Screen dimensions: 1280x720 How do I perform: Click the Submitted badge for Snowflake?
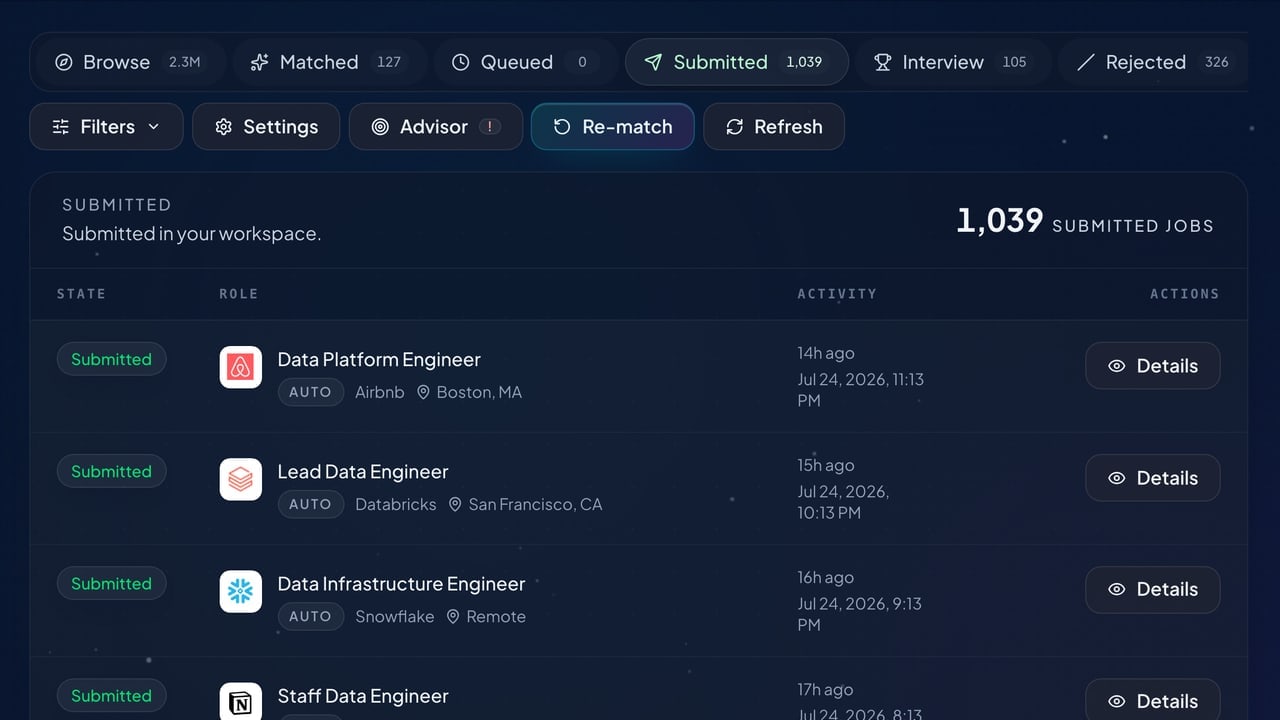pyautogui.click(x=111, y=583)
